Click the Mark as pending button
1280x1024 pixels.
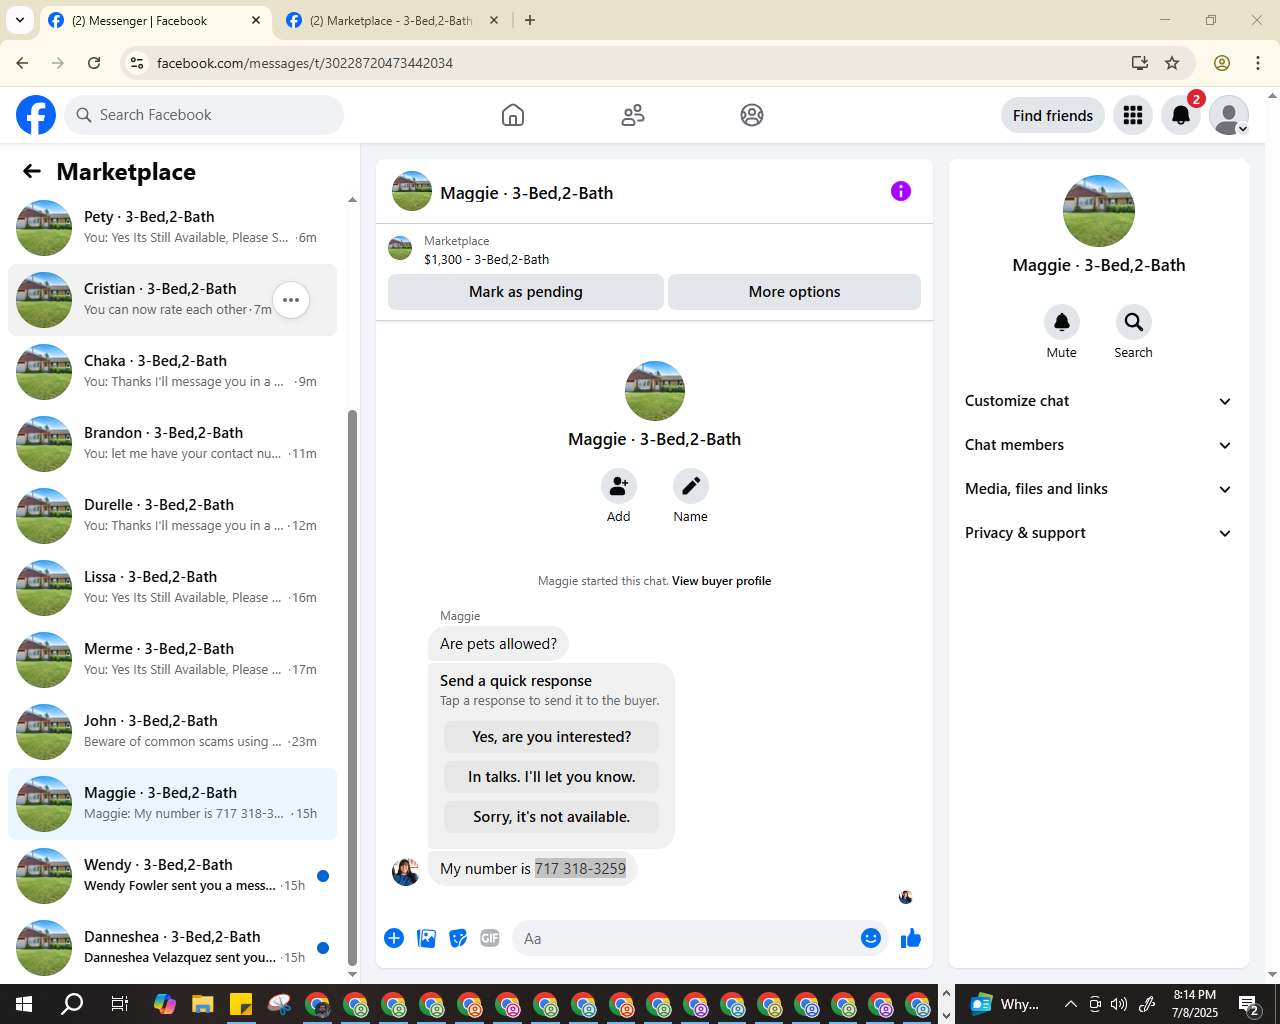tap(526, 292)
